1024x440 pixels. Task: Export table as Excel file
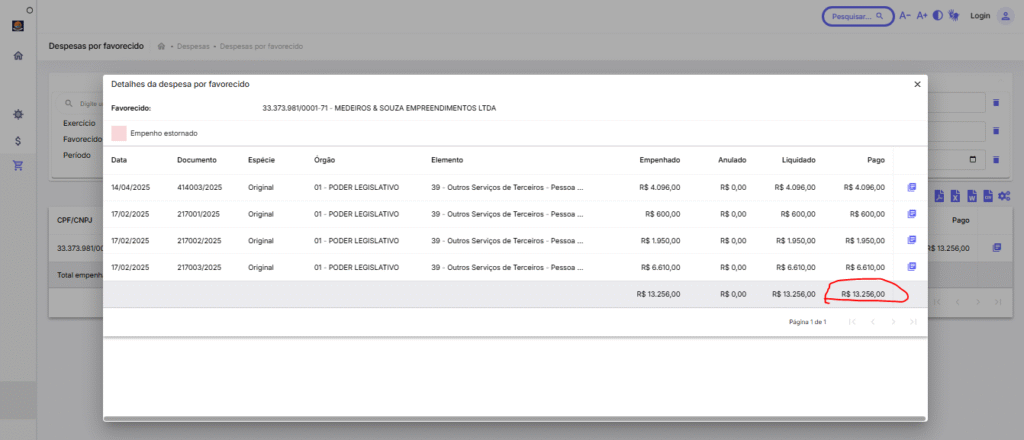[955, 196]
